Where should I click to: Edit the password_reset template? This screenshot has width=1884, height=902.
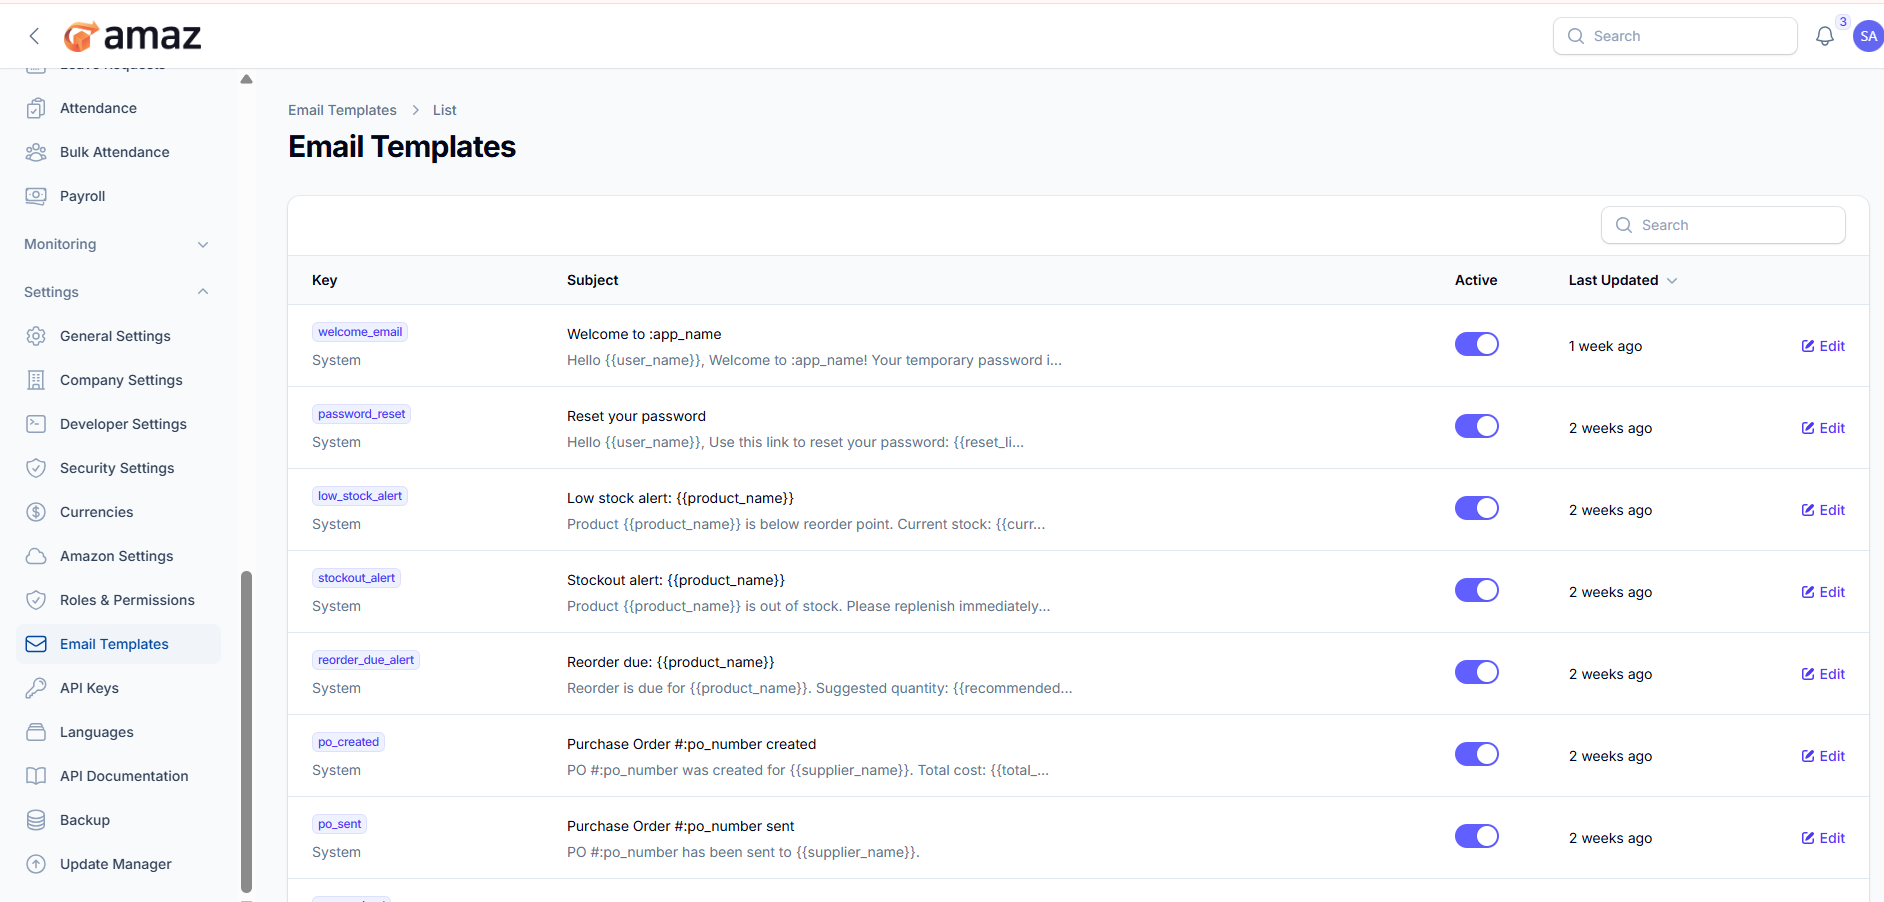coord(1823,428)
